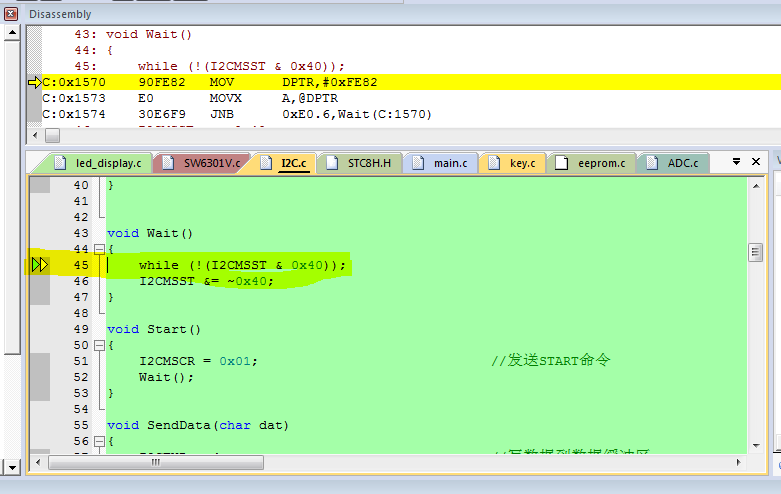Switch to the eeprom.c tab
The width and height of the screenshot is (781, 494).
pyautogui.click(x=592, y=163)
